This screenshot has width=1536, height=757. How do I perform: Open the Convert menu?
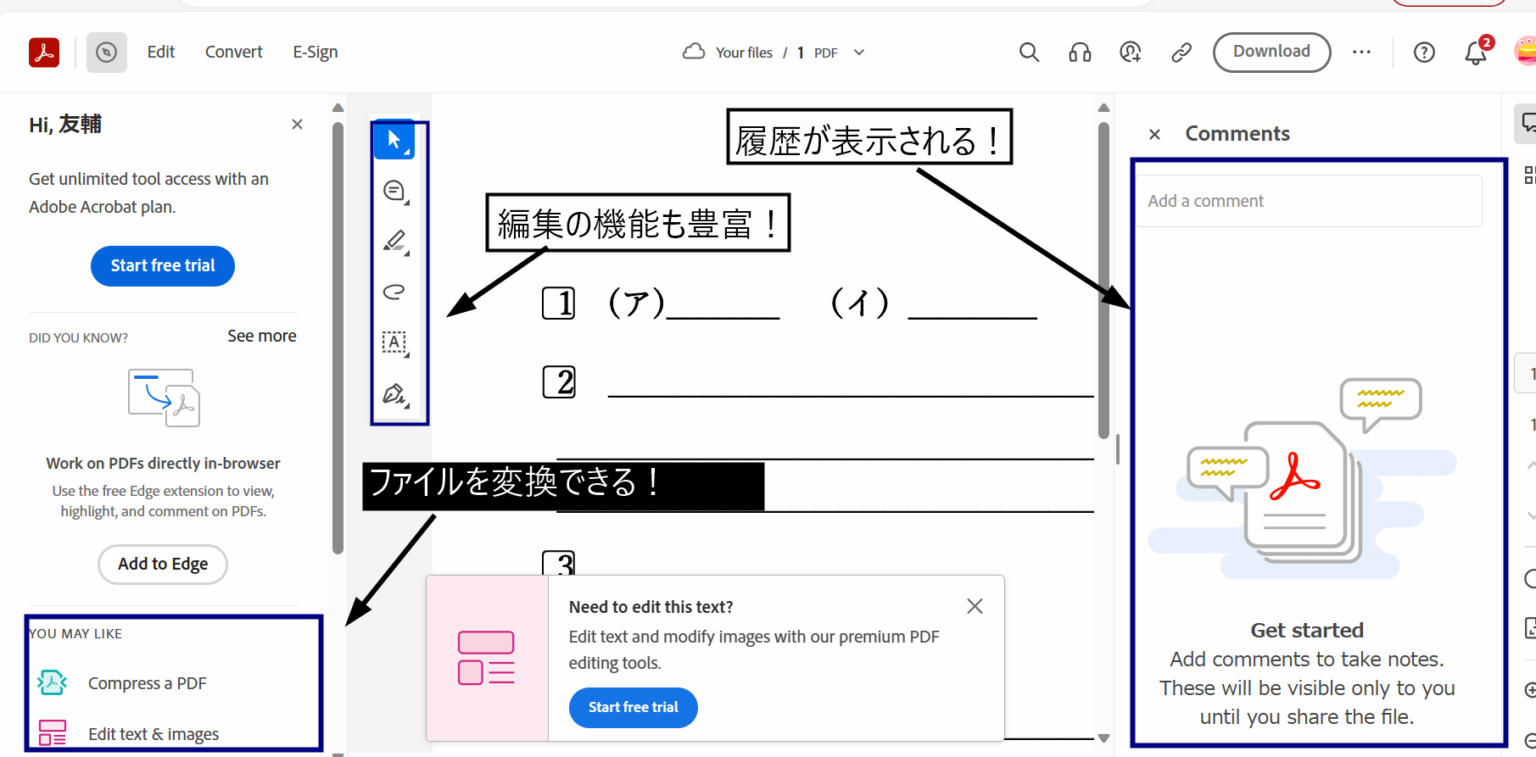pyautogui.click(x=234, y=52)
